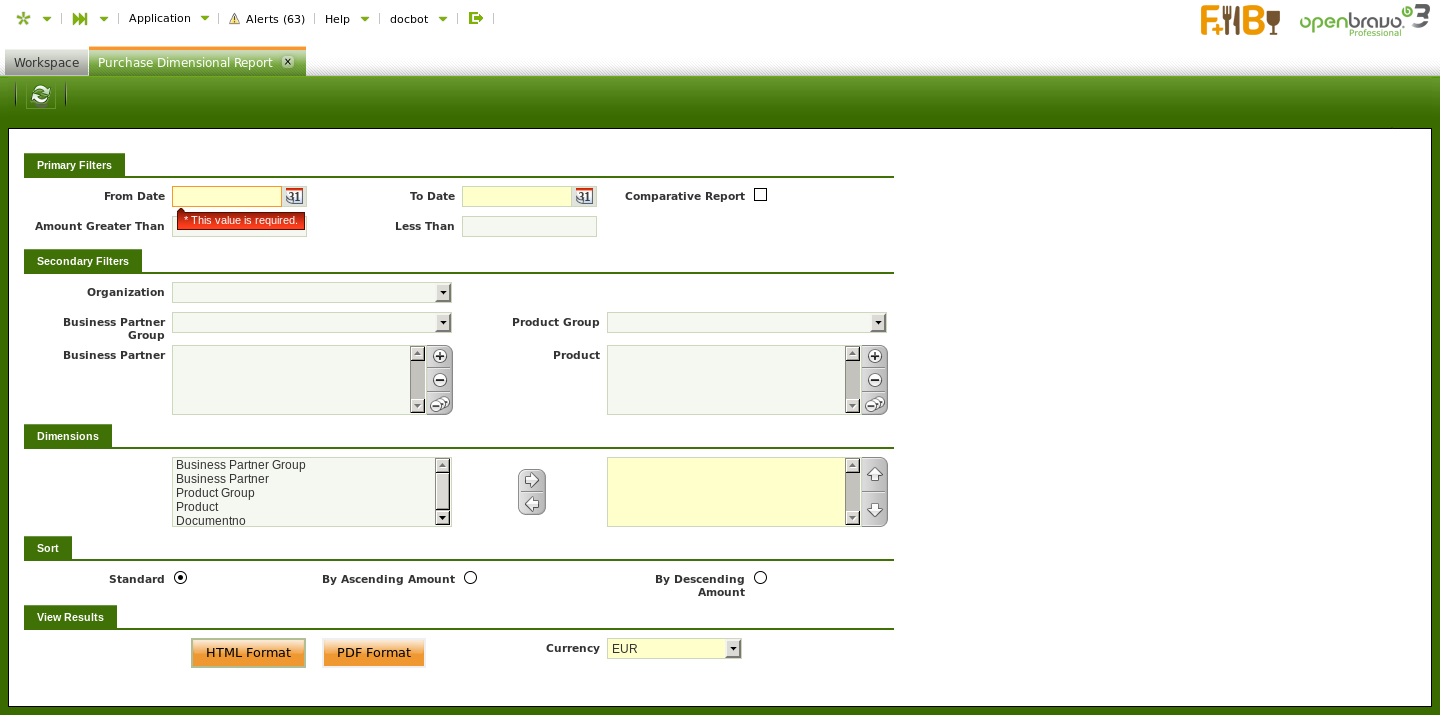Click the HTML Format button

pos(248,653)
